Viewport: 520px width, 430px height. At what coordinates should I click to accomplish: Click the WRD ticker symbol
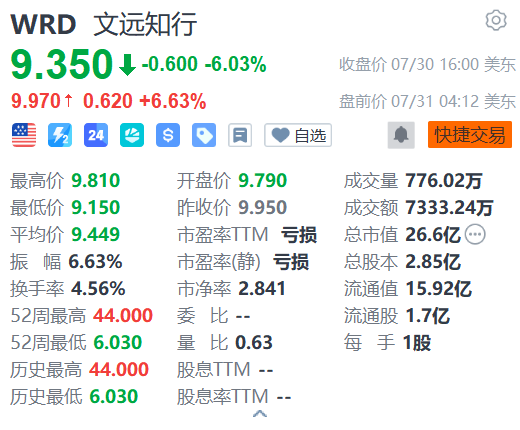tap(43, 24)
